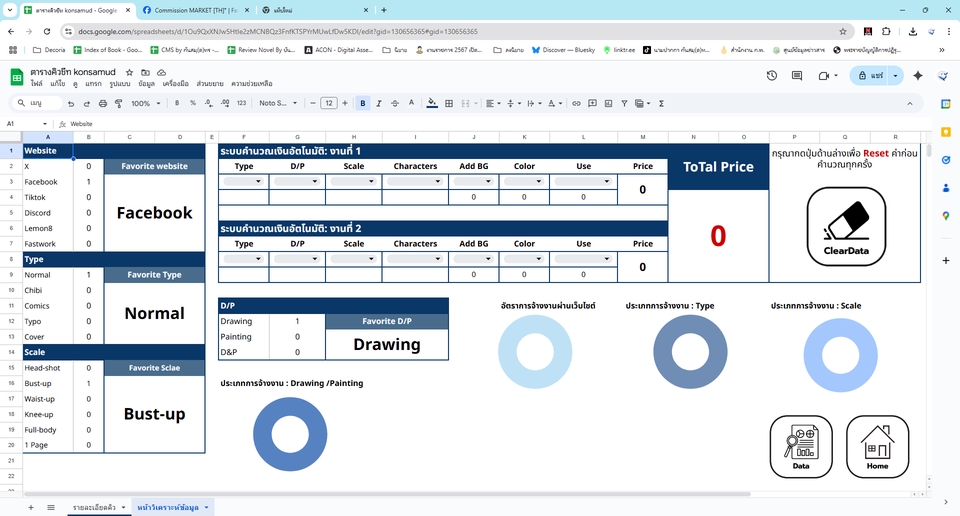Toggle italic formatting

(379, 103)
